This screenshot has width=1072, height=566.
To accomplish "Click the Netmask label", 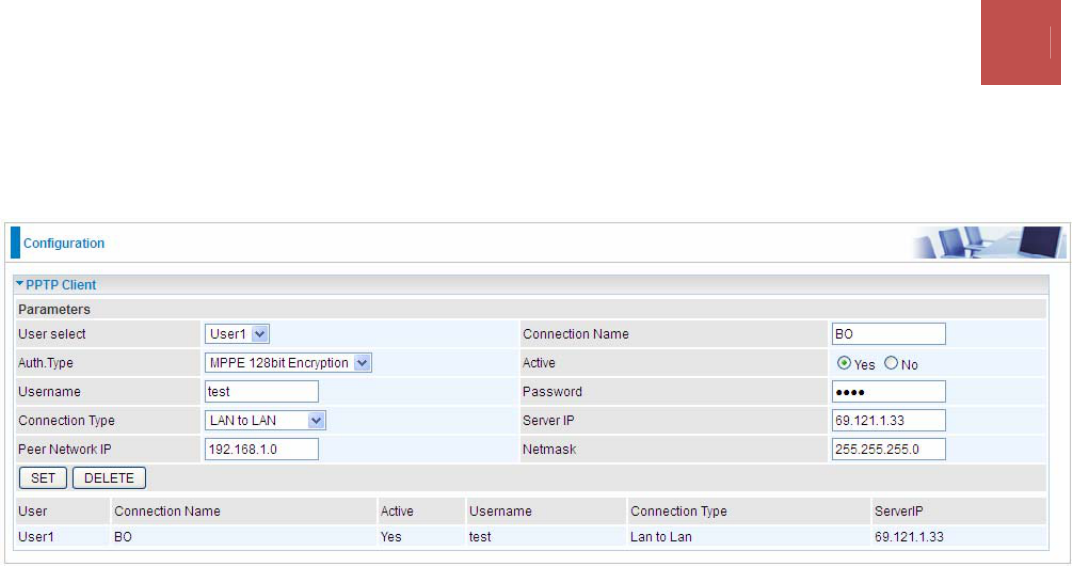I will pos(549,449).
